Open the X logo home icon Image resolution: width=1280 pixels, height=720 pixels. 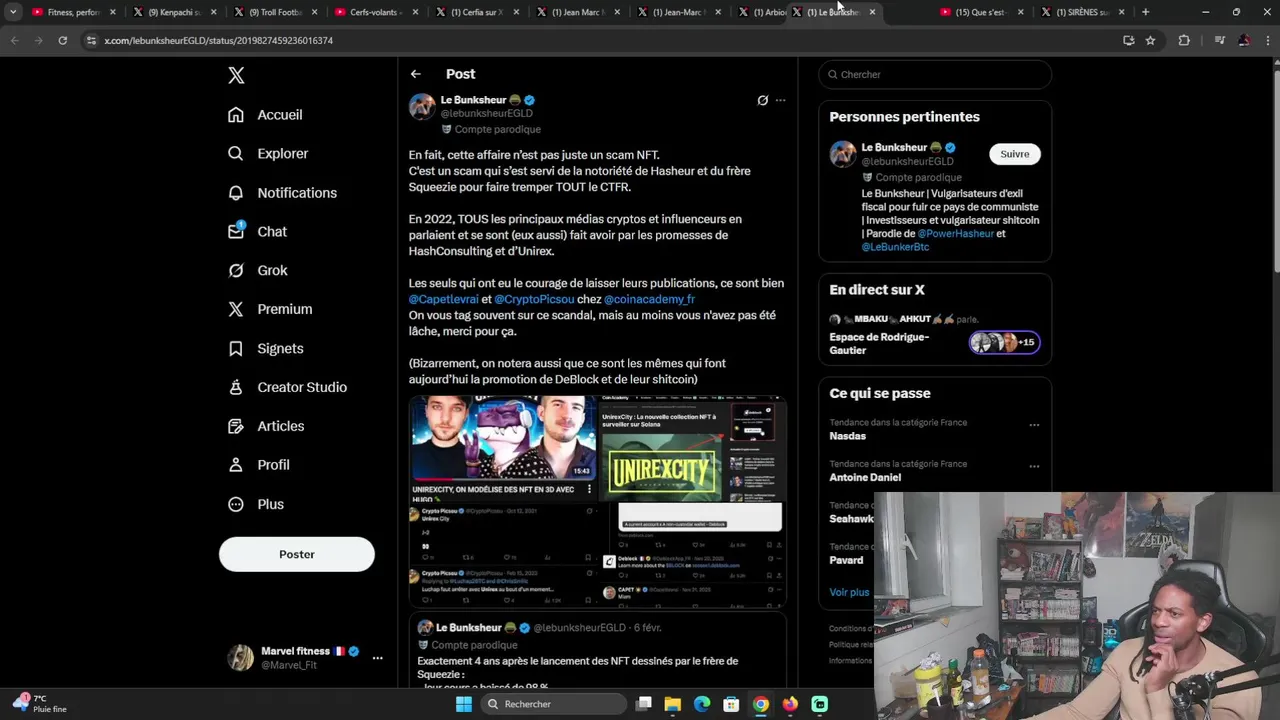pos(236,75)
